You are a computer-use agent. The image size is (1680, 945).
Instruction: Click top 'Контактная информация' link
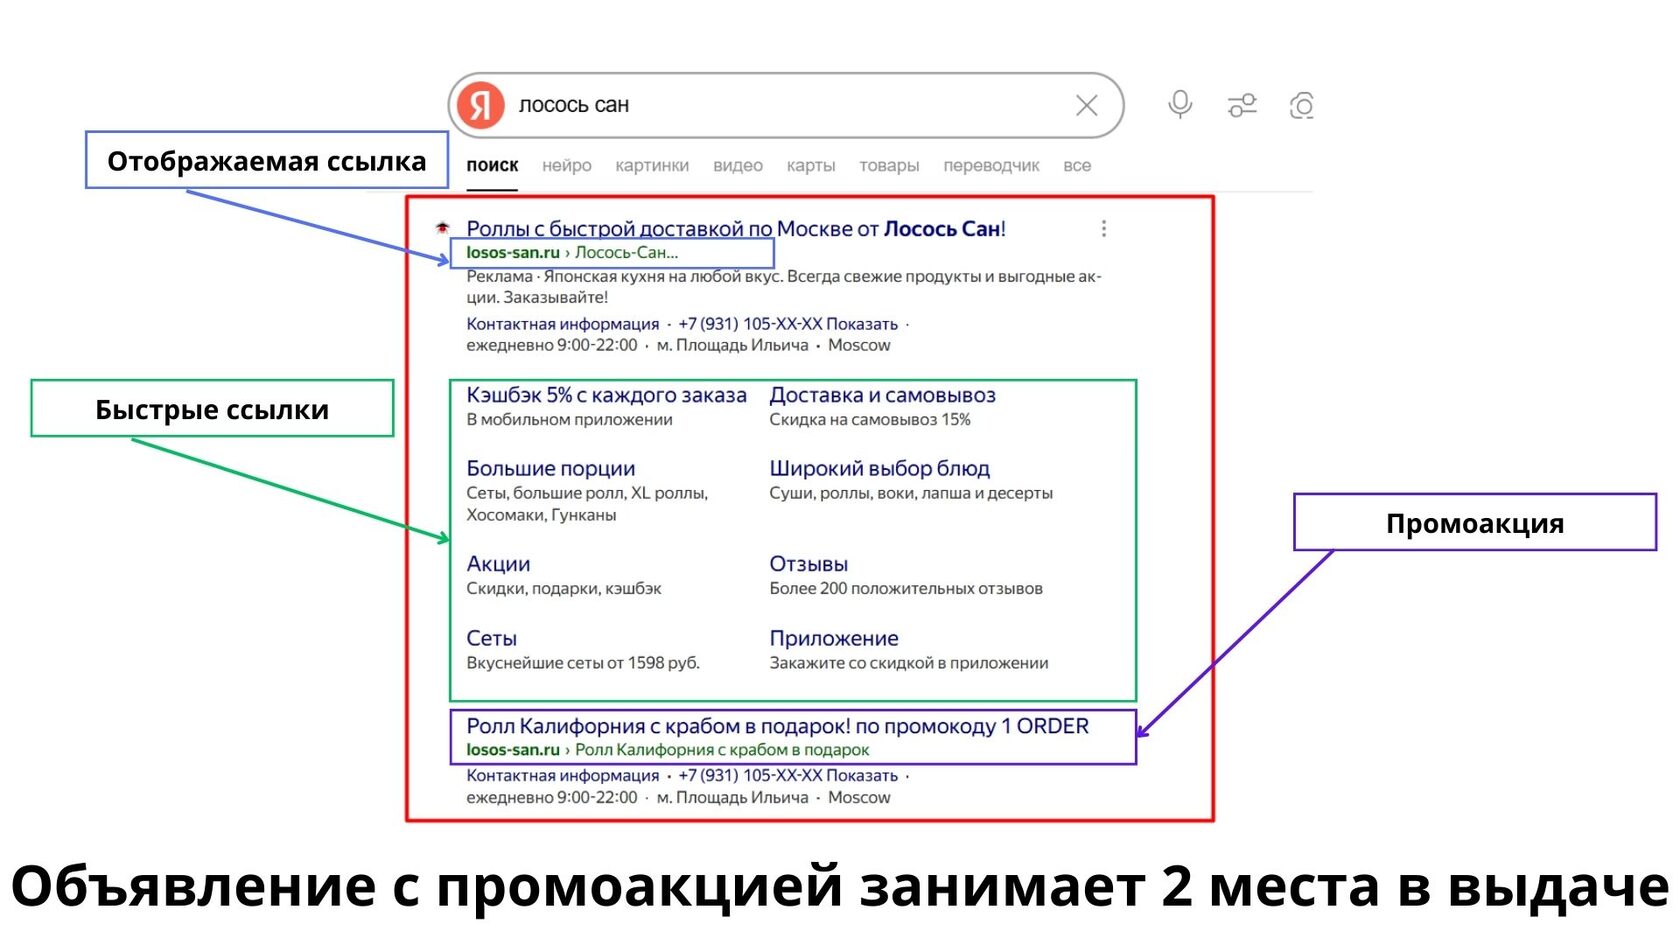point(563,324)
